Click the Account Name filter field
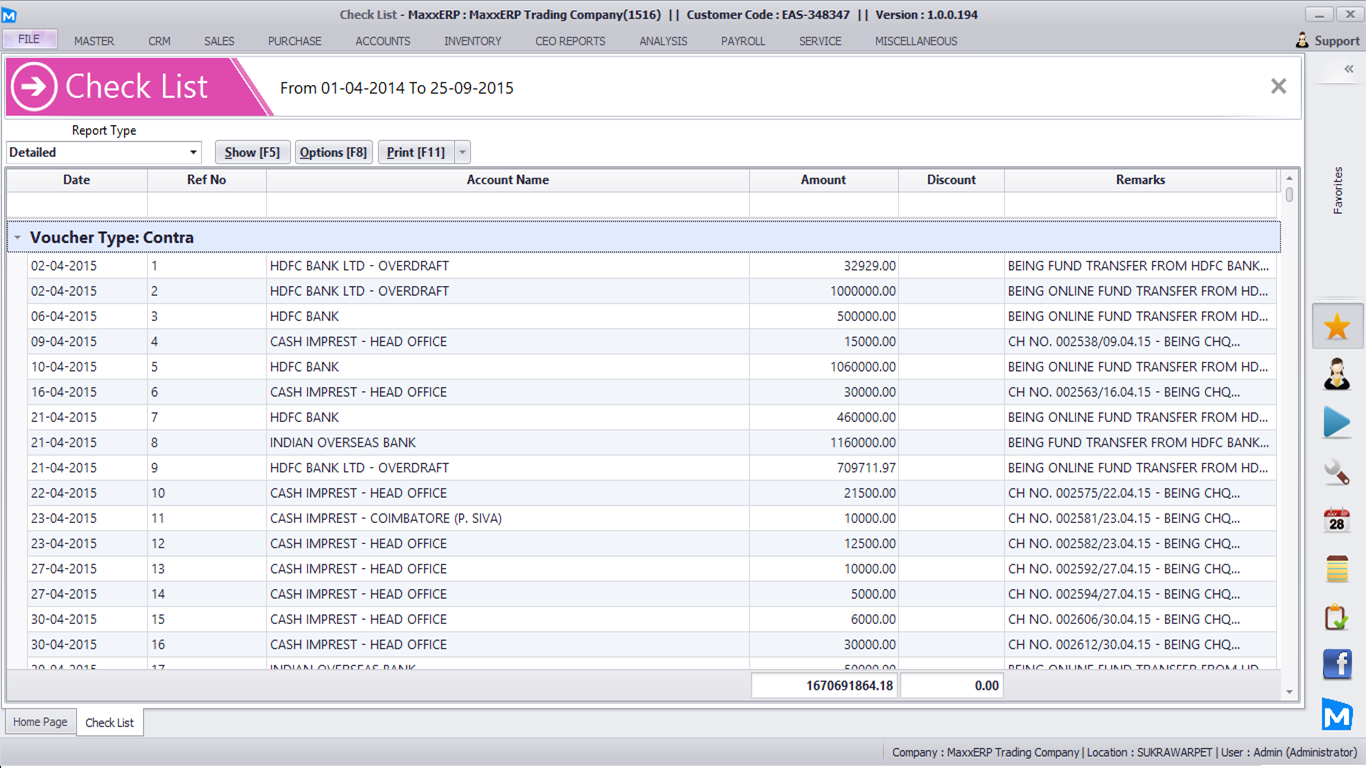 click(507, 205)
